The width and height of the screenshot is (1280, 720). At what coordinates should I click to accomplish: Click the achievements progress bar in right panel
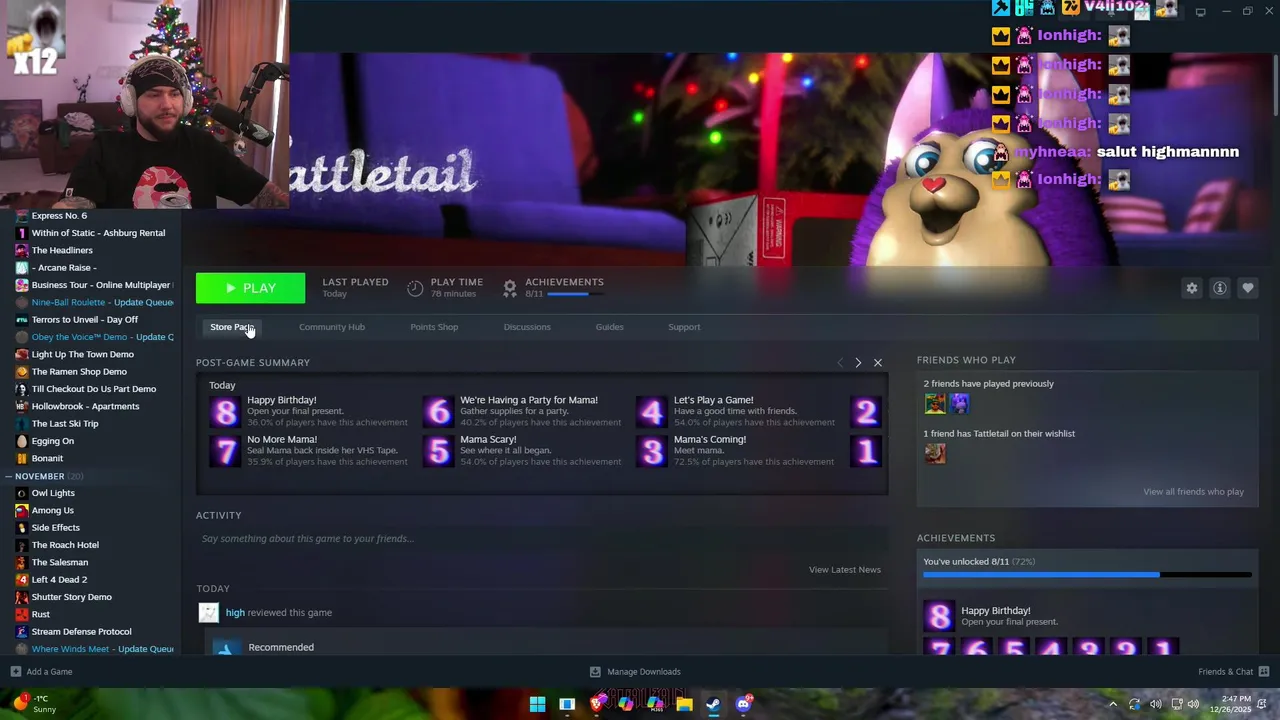(1087, 575)
